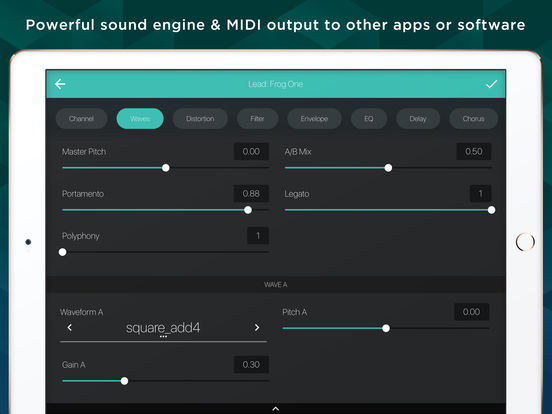Click the Pitch A label

click(x=295, y=312)
